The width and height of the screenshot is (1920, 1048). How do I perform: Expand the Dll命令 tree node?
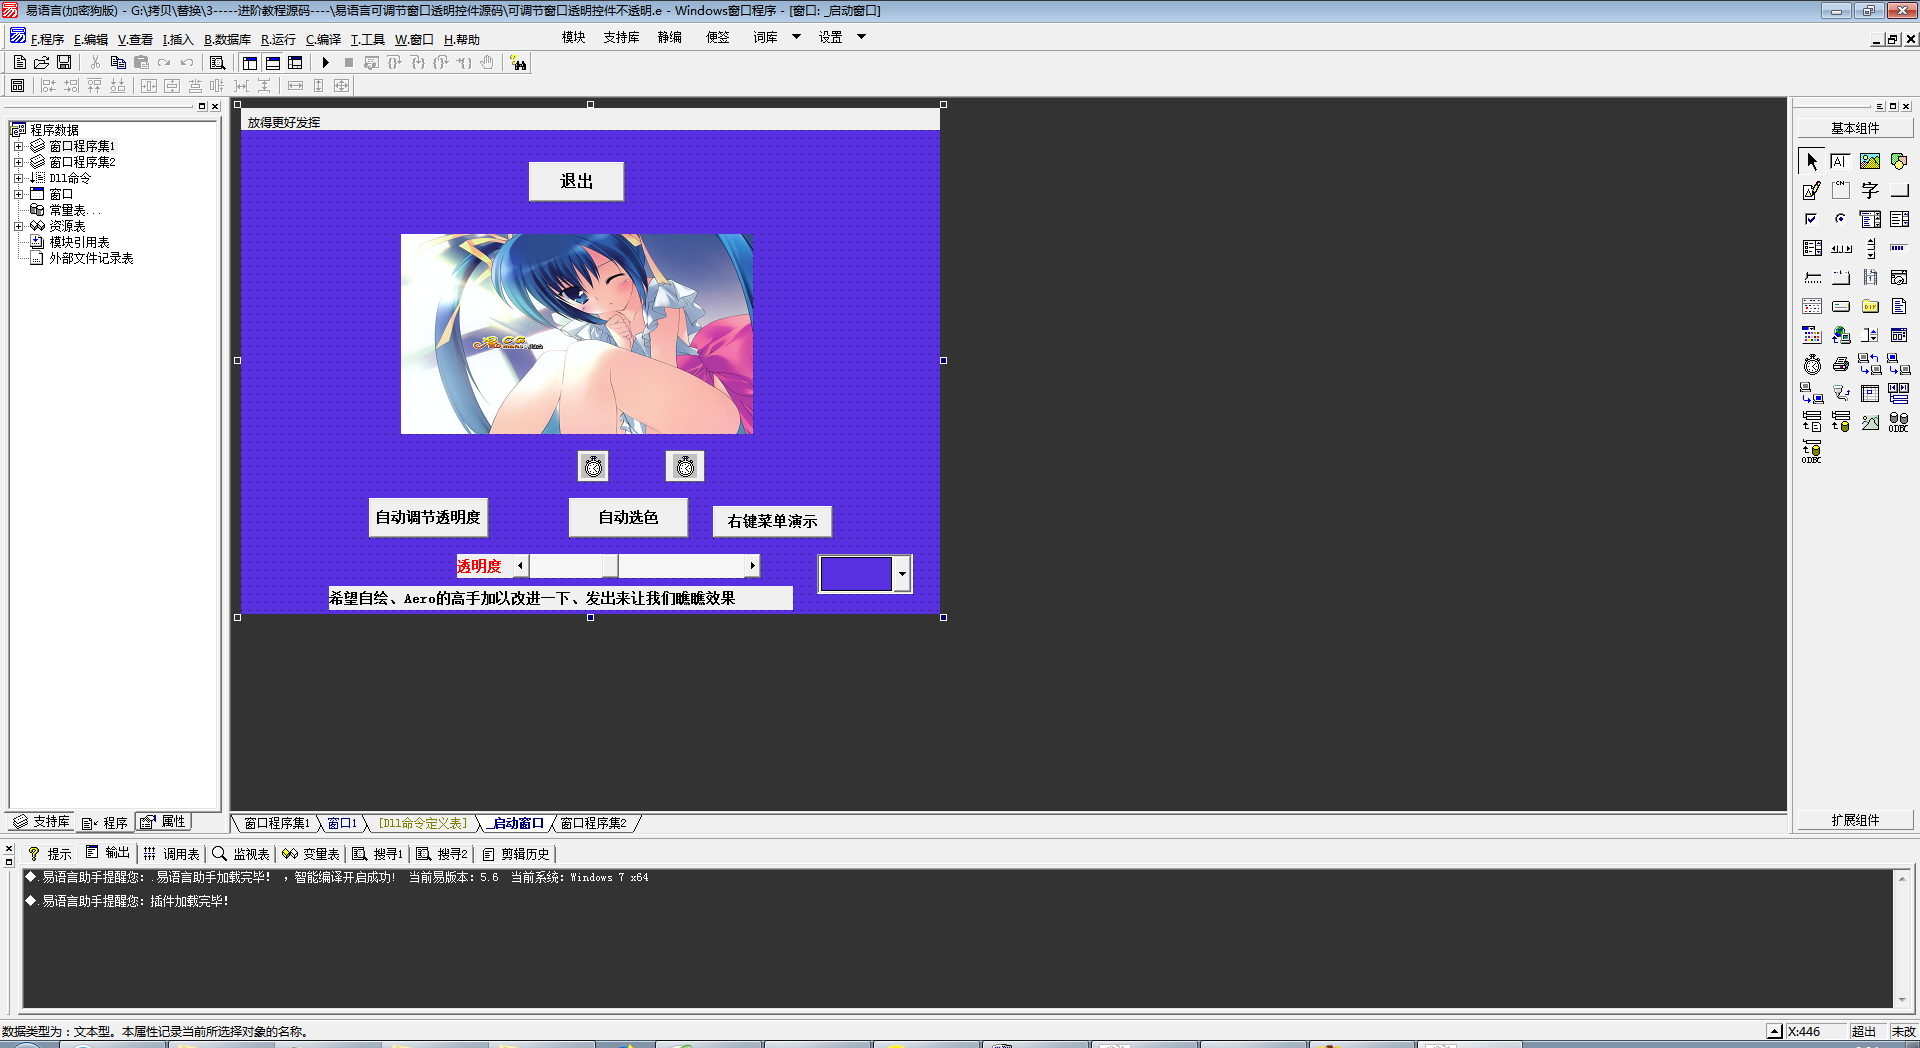18,178
